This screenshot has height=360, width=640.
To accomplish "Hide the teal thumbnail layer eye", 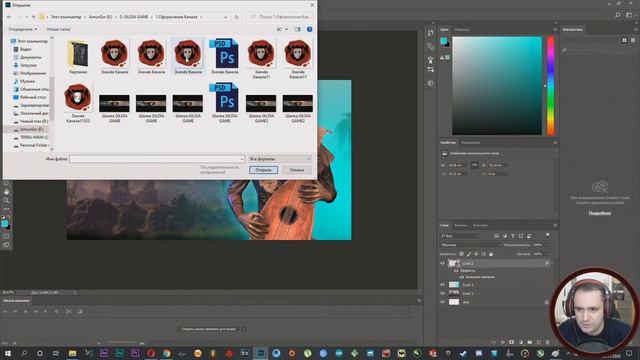I will (442, 285).
